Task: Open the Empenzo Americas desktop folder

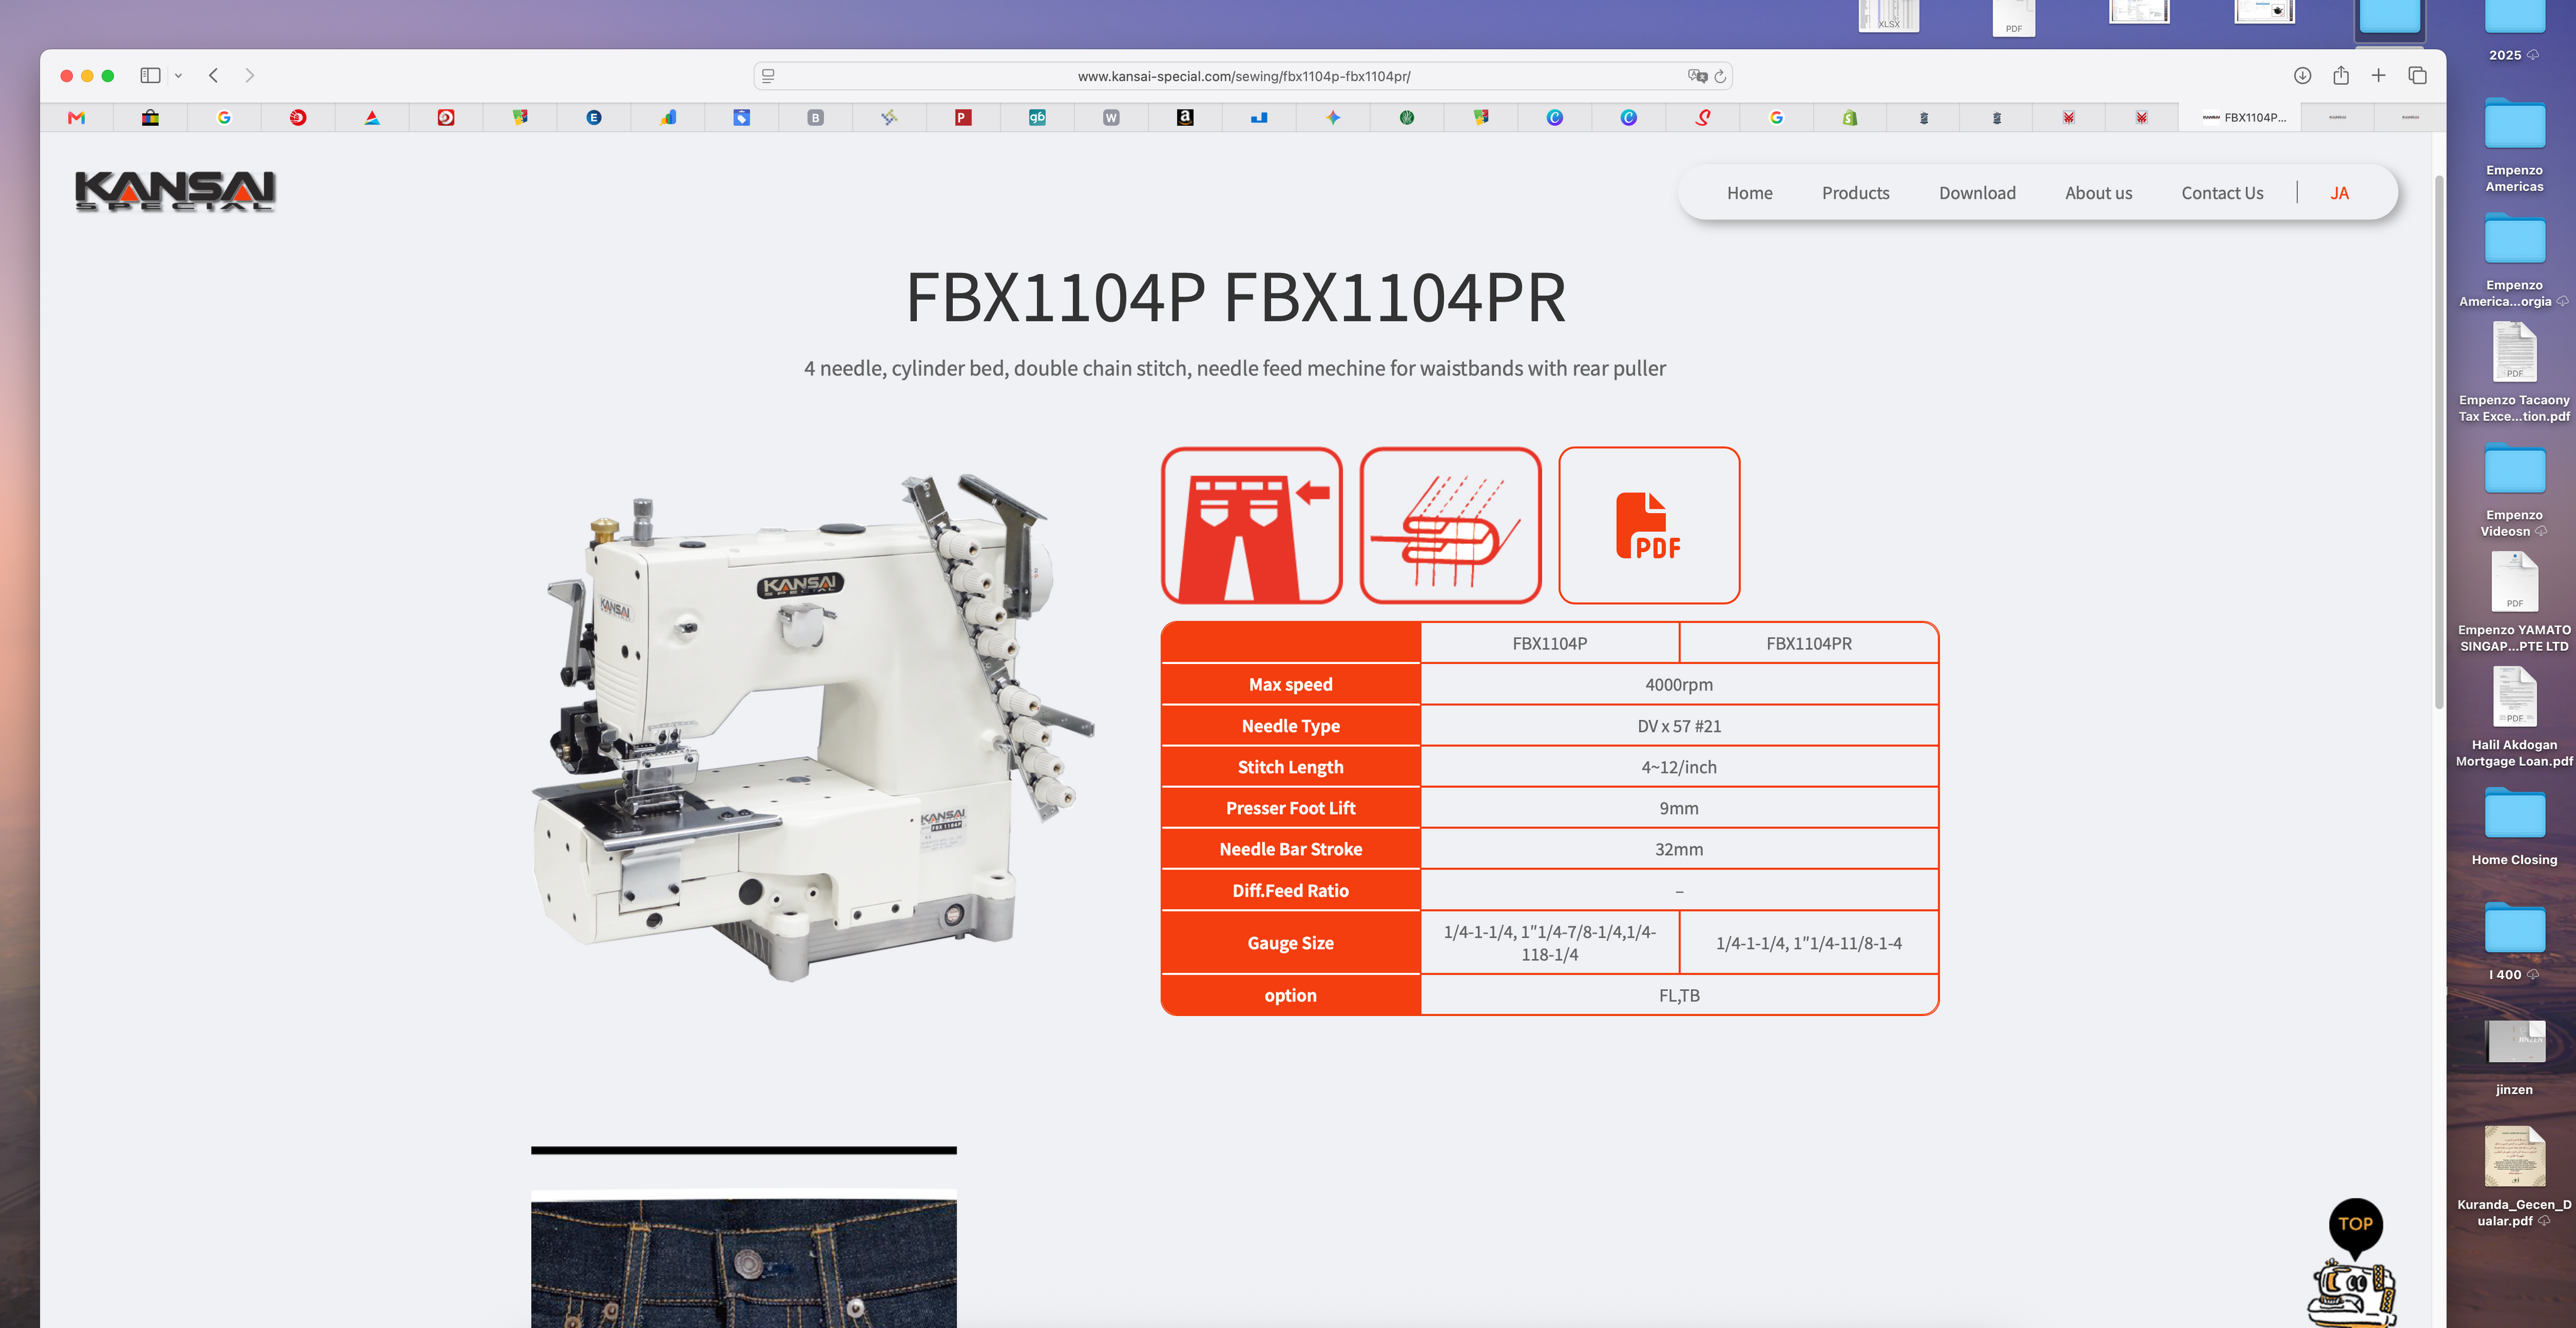Action: (x=2514, y=145)
